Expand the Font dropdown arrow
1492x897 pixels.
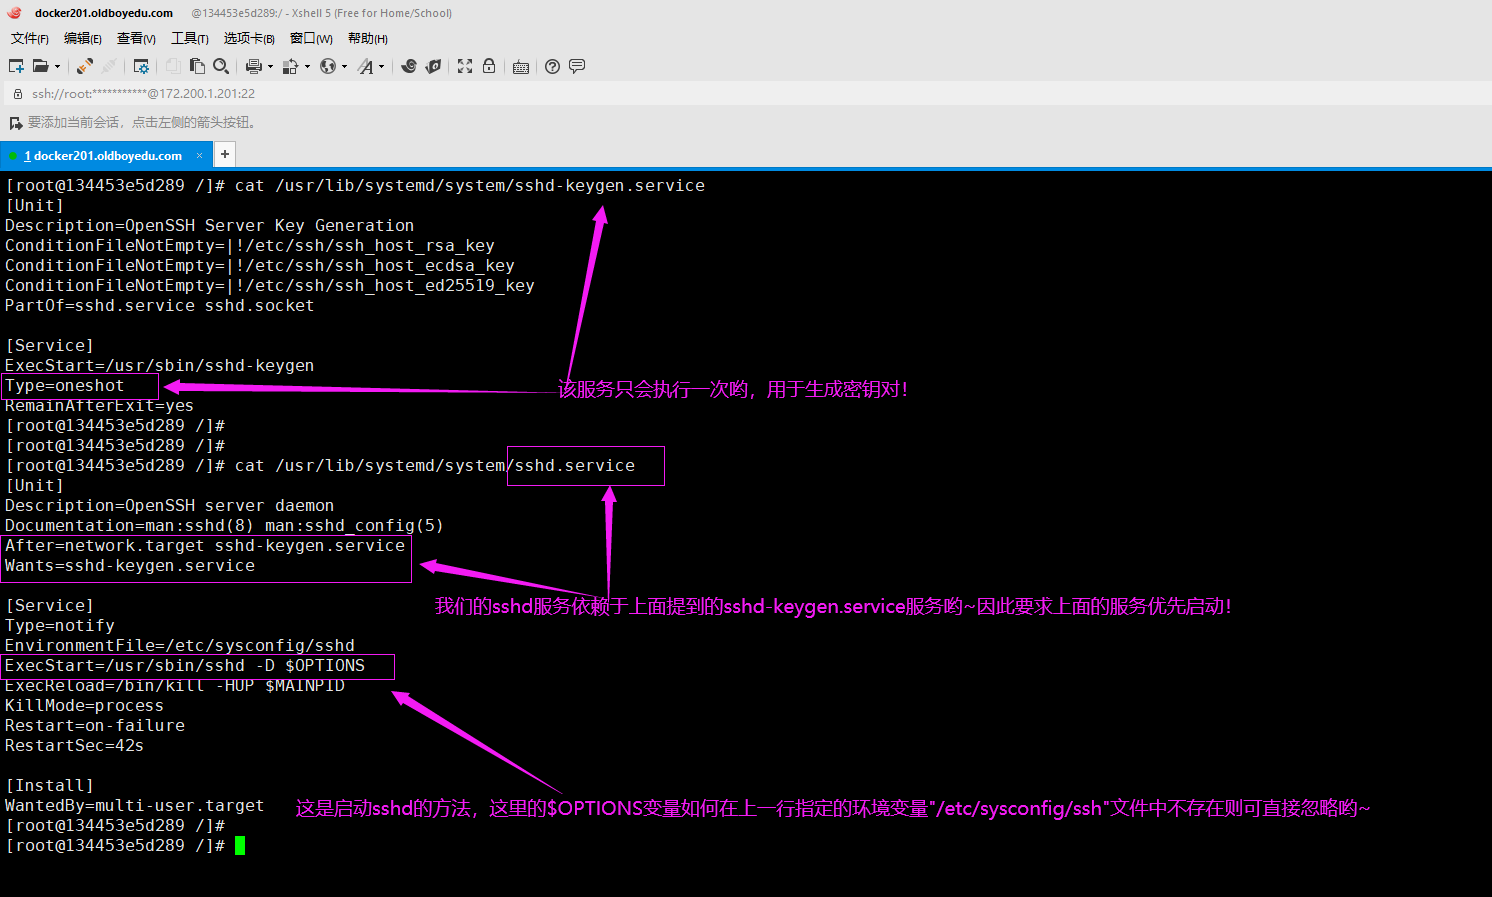[x=381, y=67]
